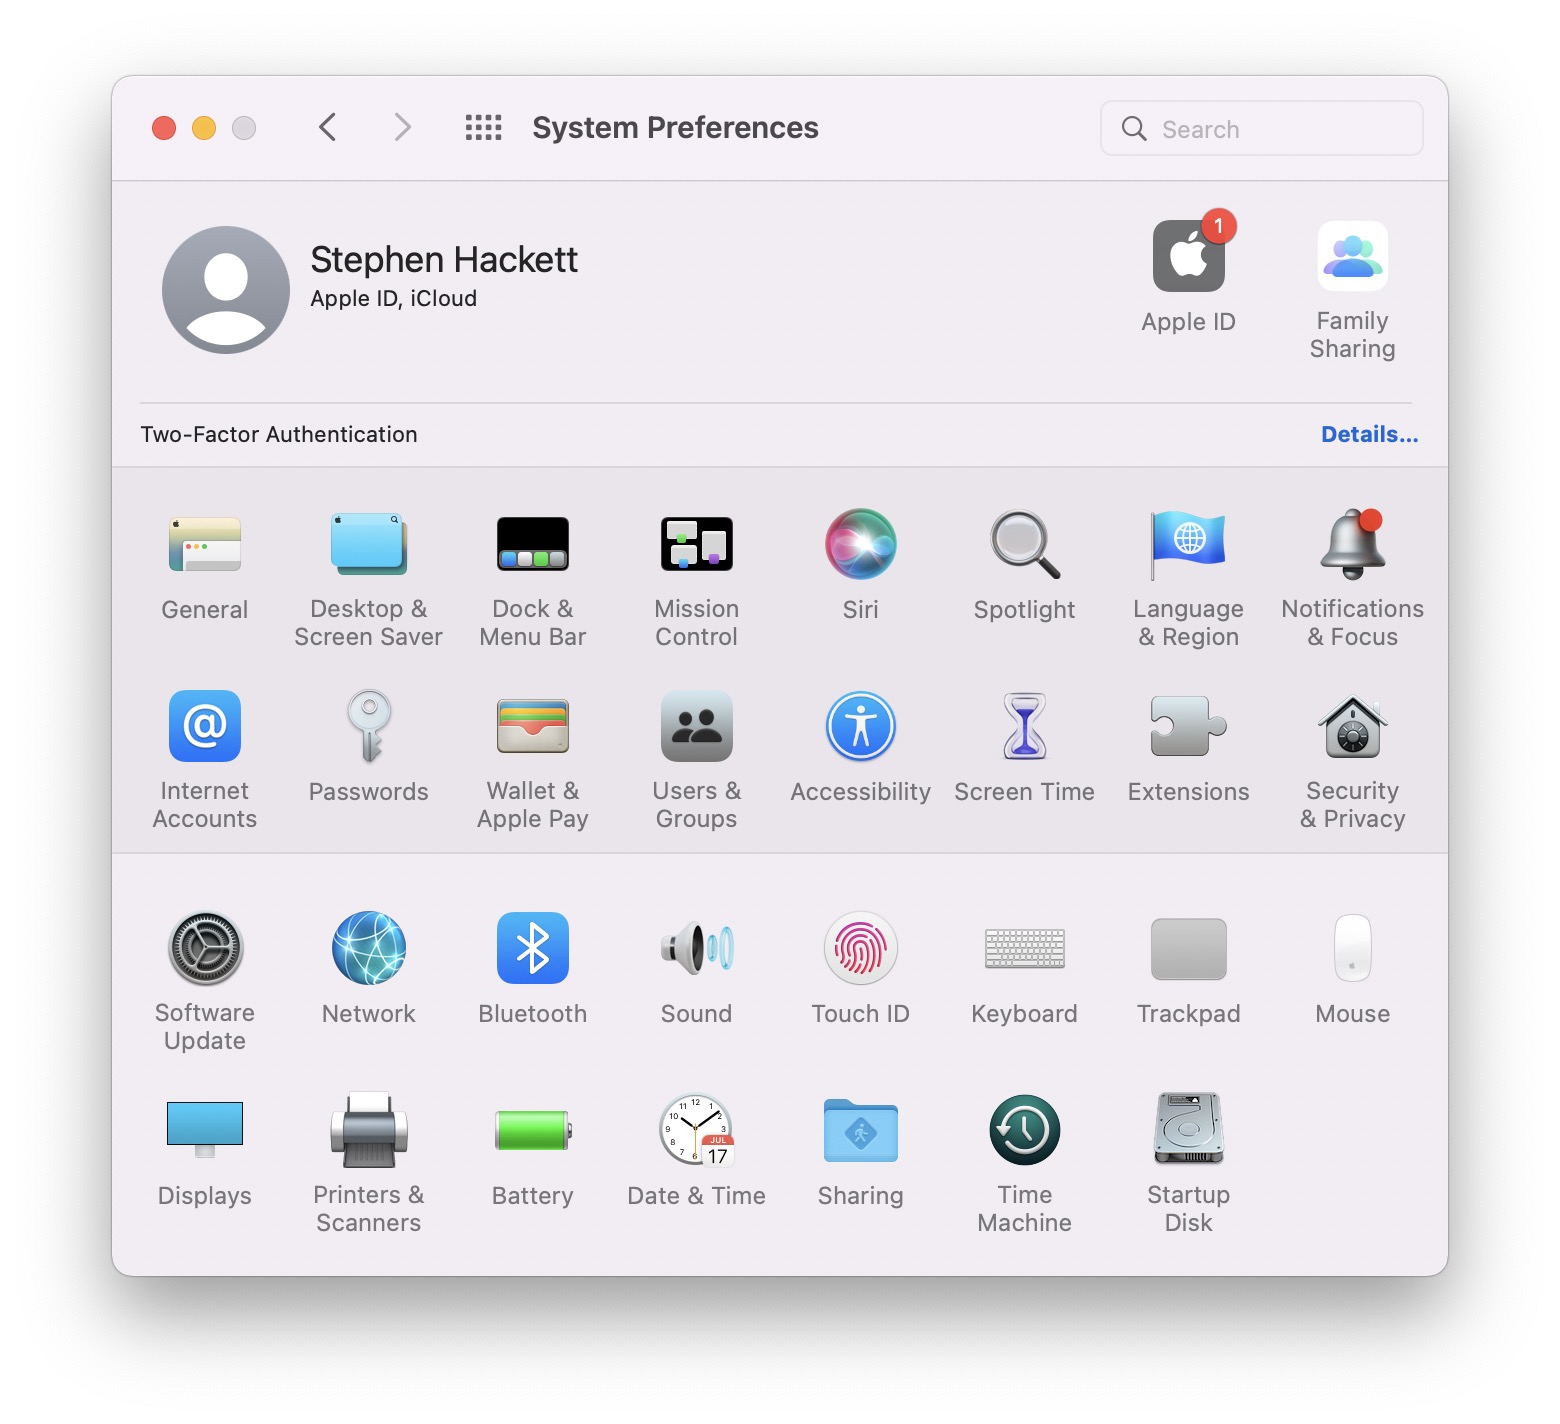Go forward with the right chevron
The width and height of the screenshot is (1560, 1424).
pyautogui.click(x=402, y=127)
